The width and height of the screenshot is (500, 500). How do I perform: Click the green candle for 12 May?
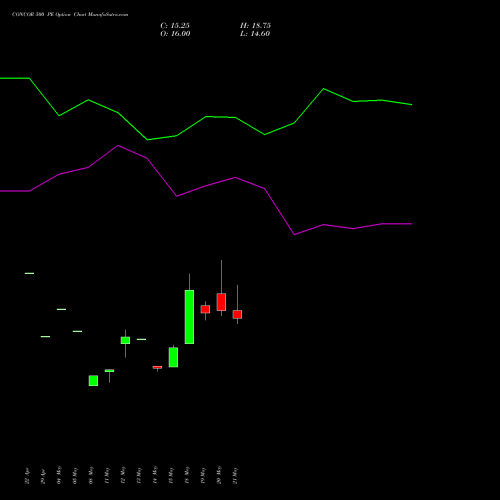coord(125,340)
